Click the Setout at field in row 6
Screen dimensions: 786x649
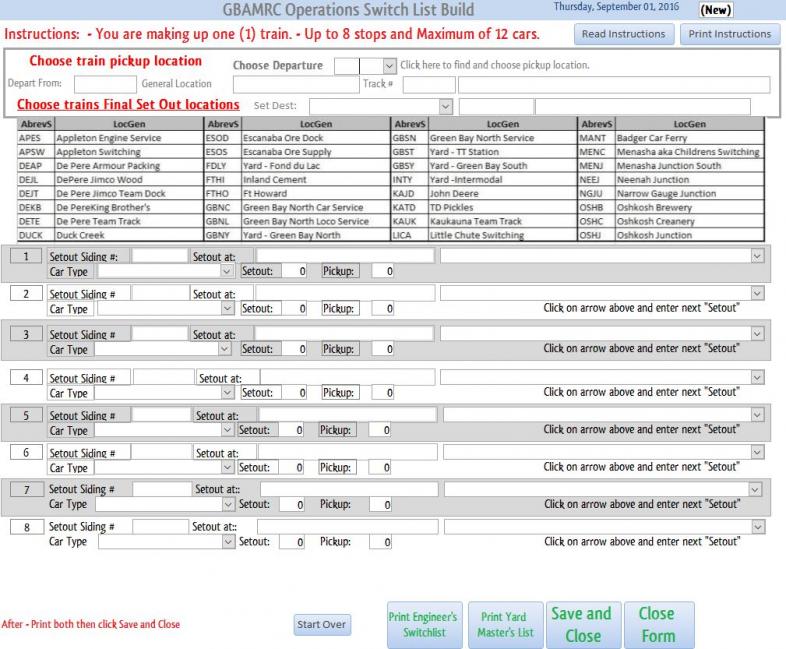tap(347, 452)
